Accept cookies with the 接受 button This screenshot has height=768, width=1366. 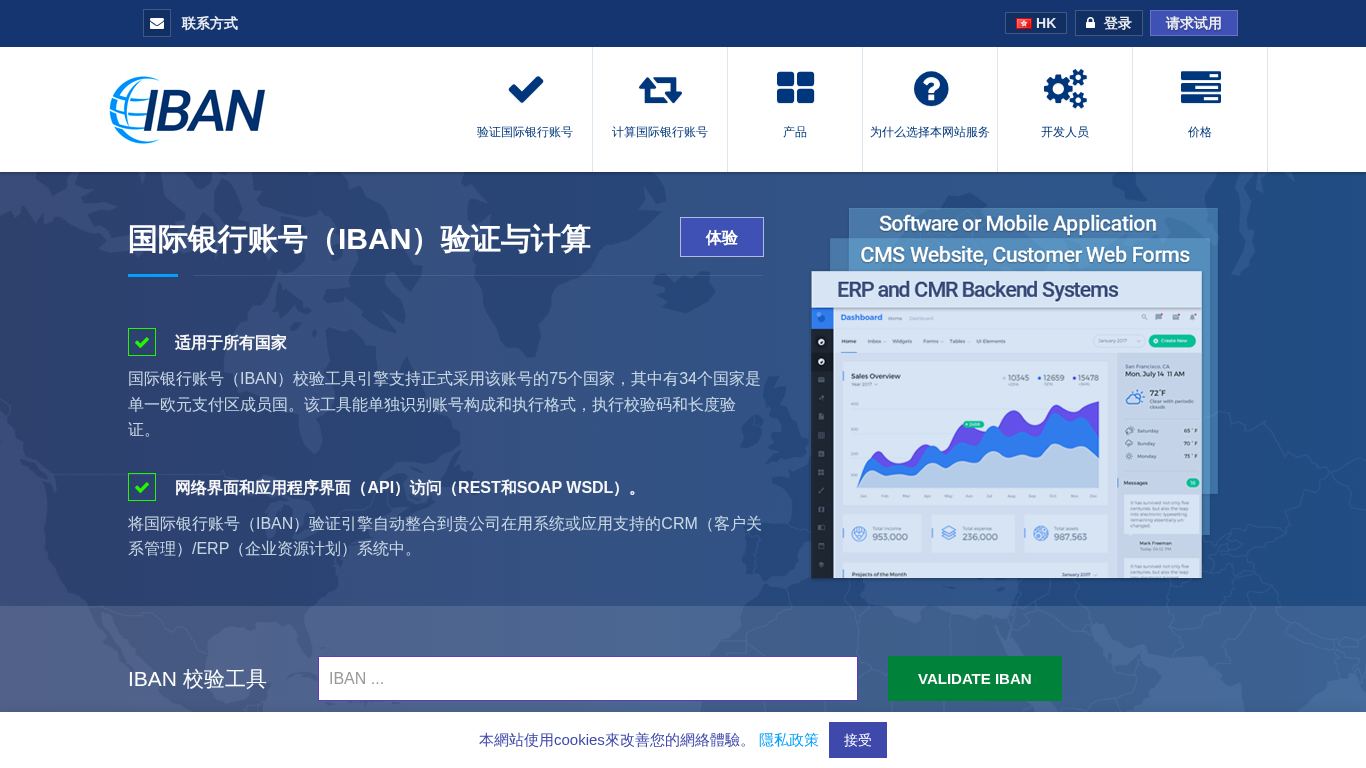(858, 740)
